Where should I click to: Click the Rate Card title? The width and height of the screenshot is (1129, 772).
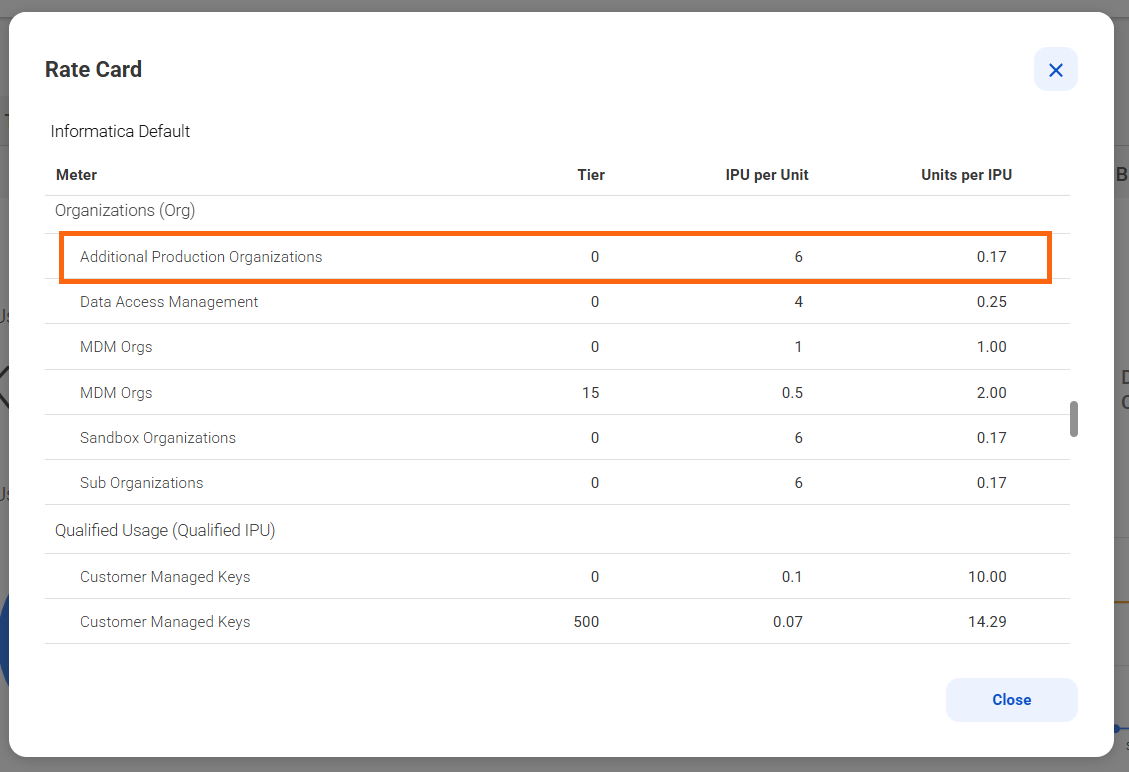[94, 69]
